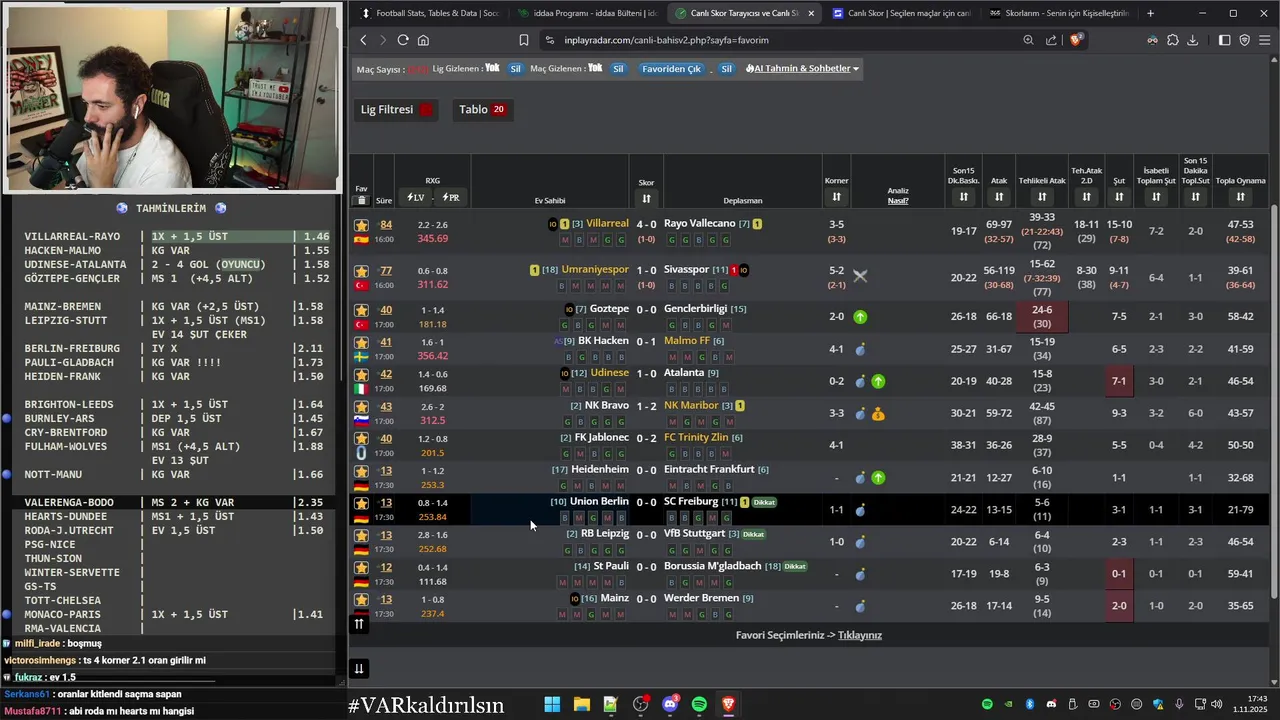Toggle the favorite star for BK Hacken
This screenshot has width=1280, height=720.
(x=361, y=341)
